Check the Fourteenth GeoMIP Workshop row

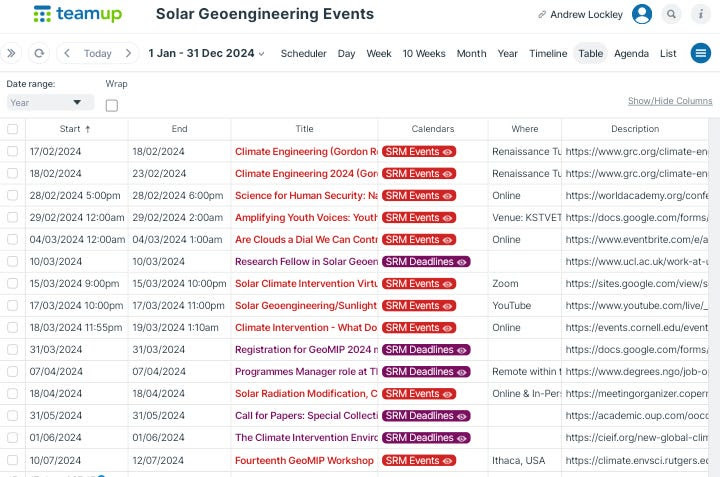point(12,461)
